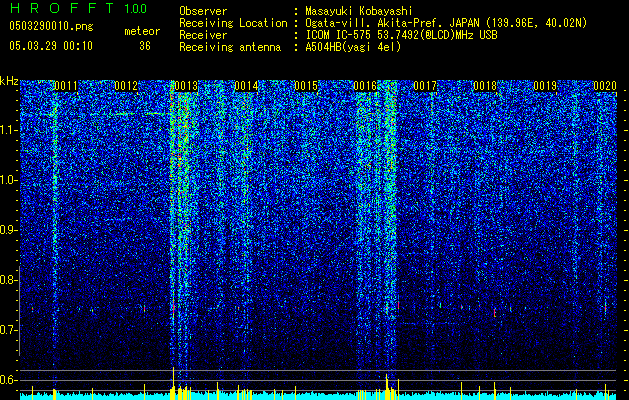Click the 0015 time marker

click(306, 86)
